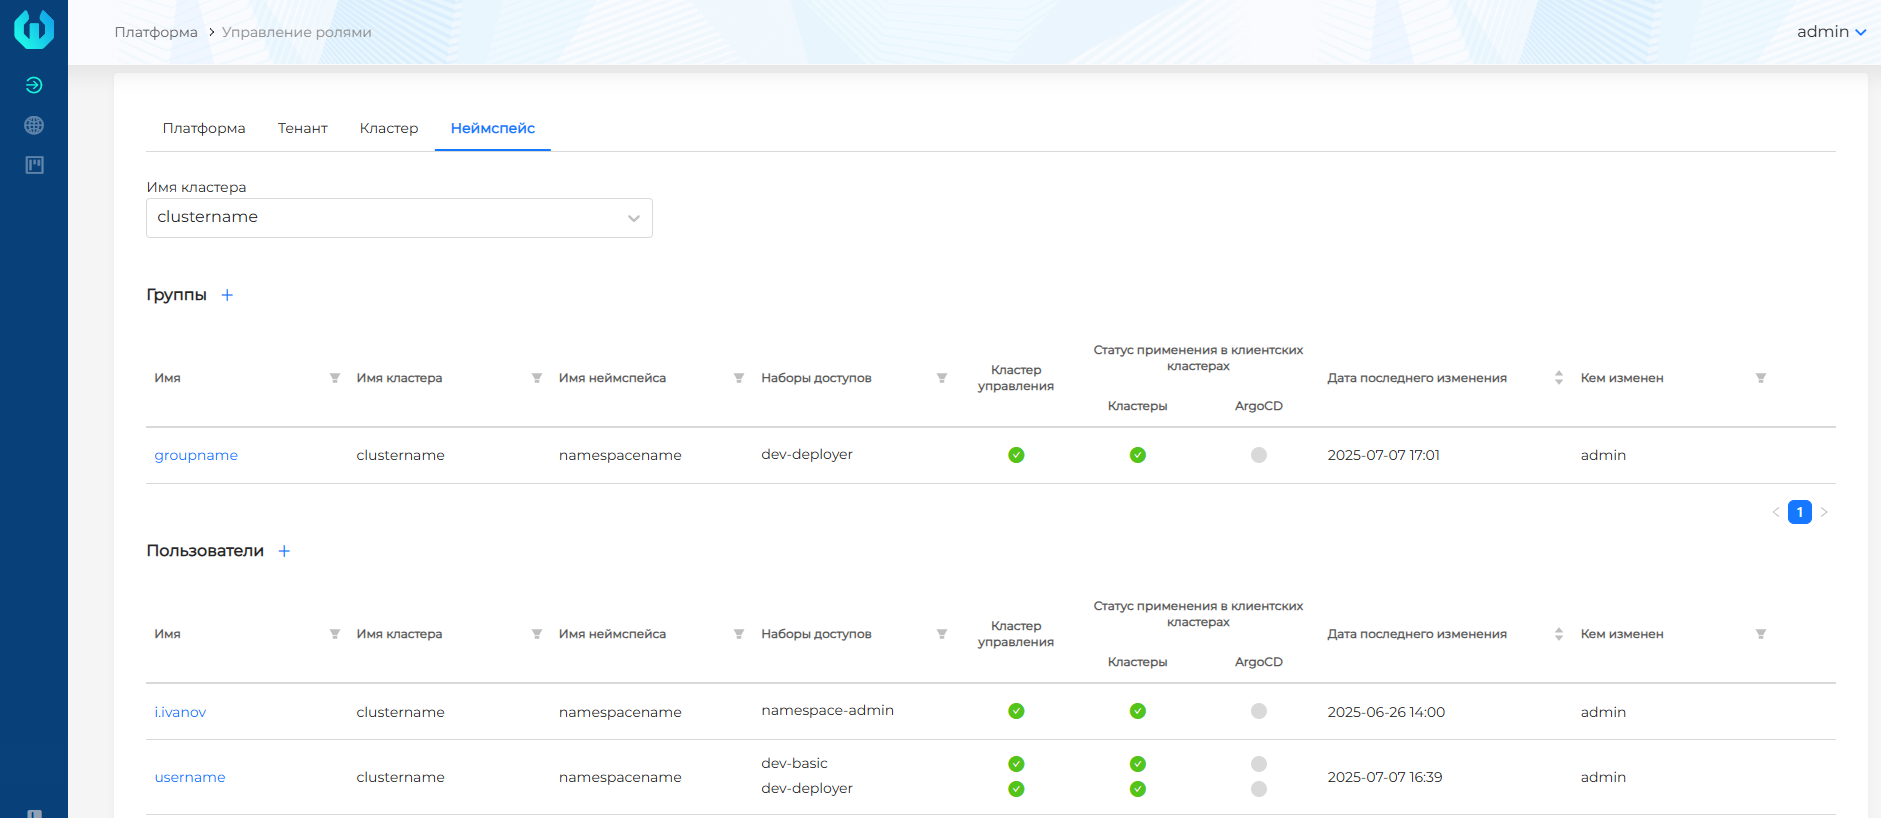
Task: Filter Groups table by Наборы доступов
Action: (x=941, y=378)
